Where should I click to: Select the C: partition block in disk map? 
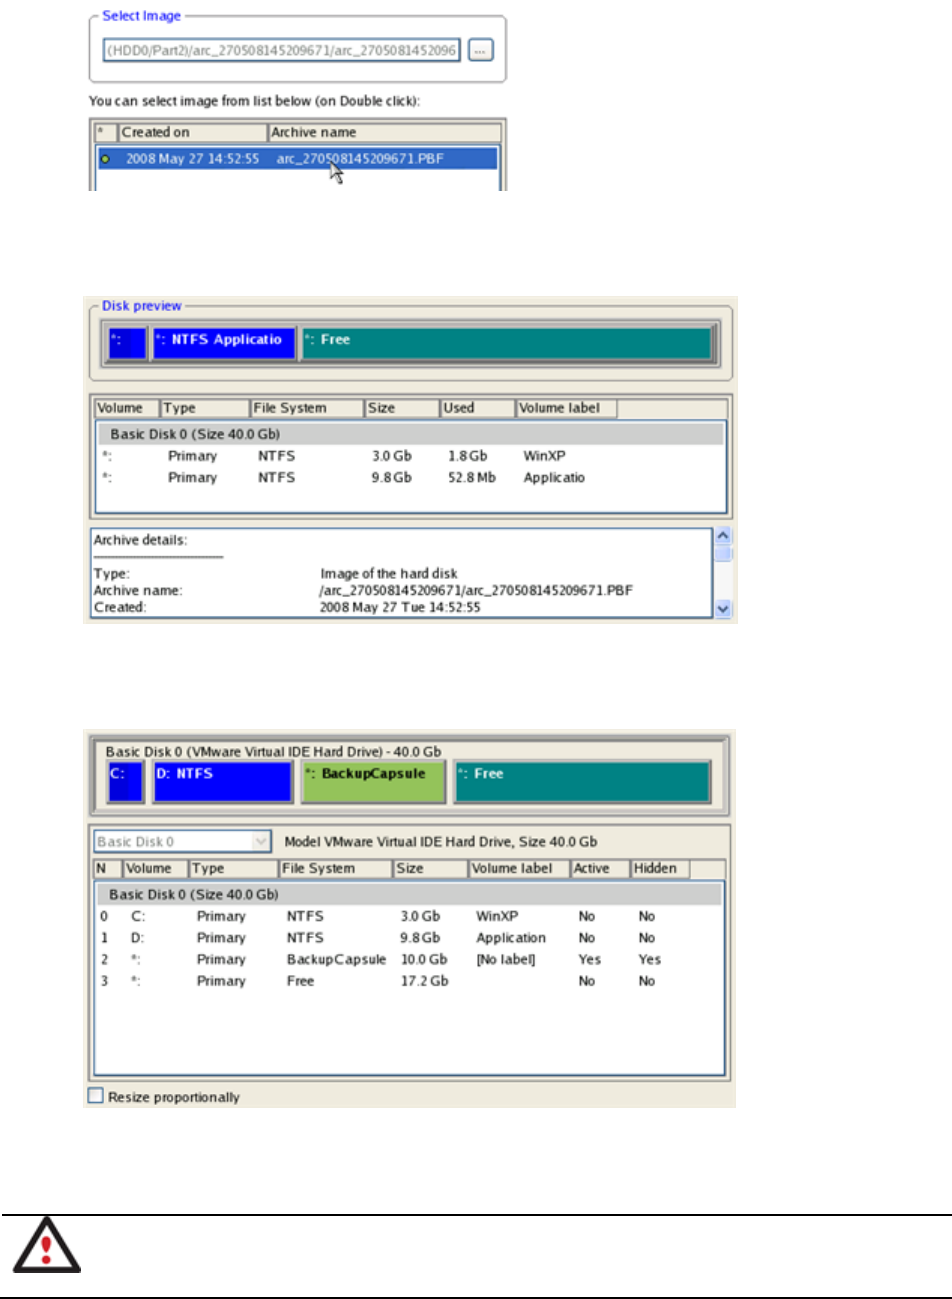coord(126,782)
